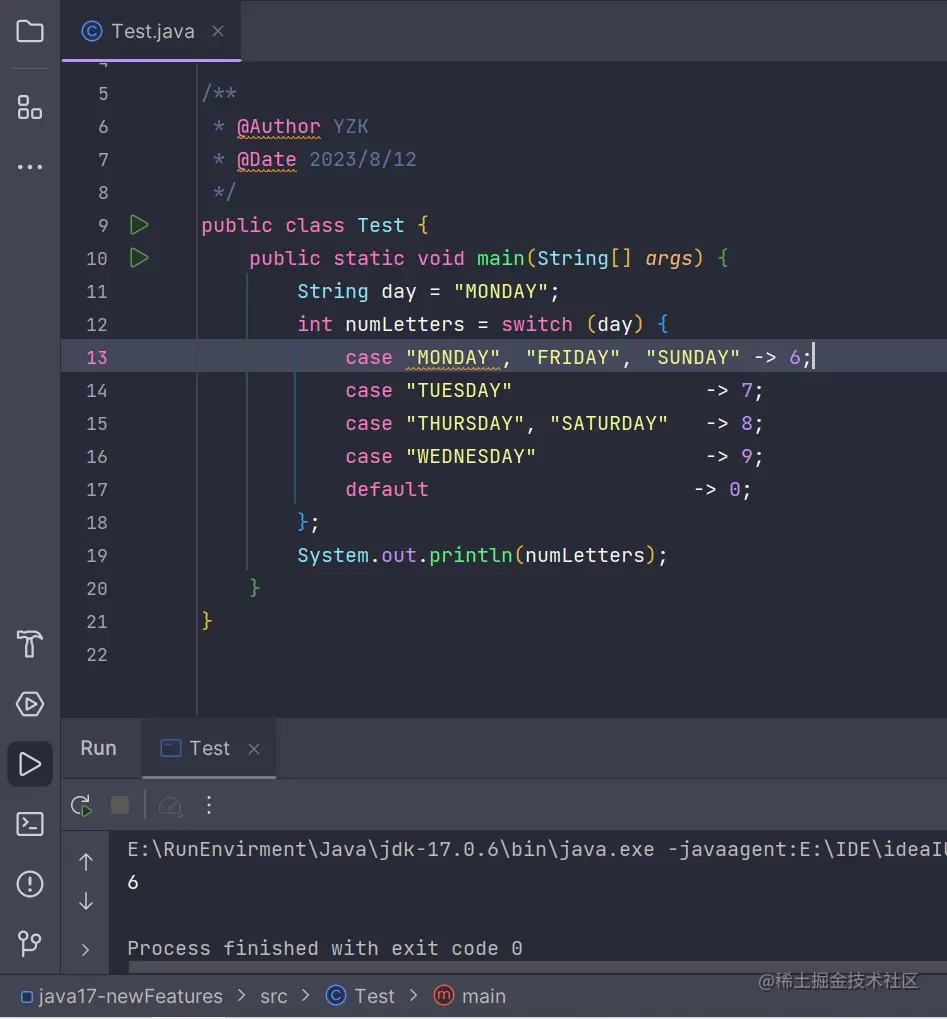Viewport: 947px width, 1019px height.
Task: Open the Build hammer tool window
Action: tap(29, 644)
